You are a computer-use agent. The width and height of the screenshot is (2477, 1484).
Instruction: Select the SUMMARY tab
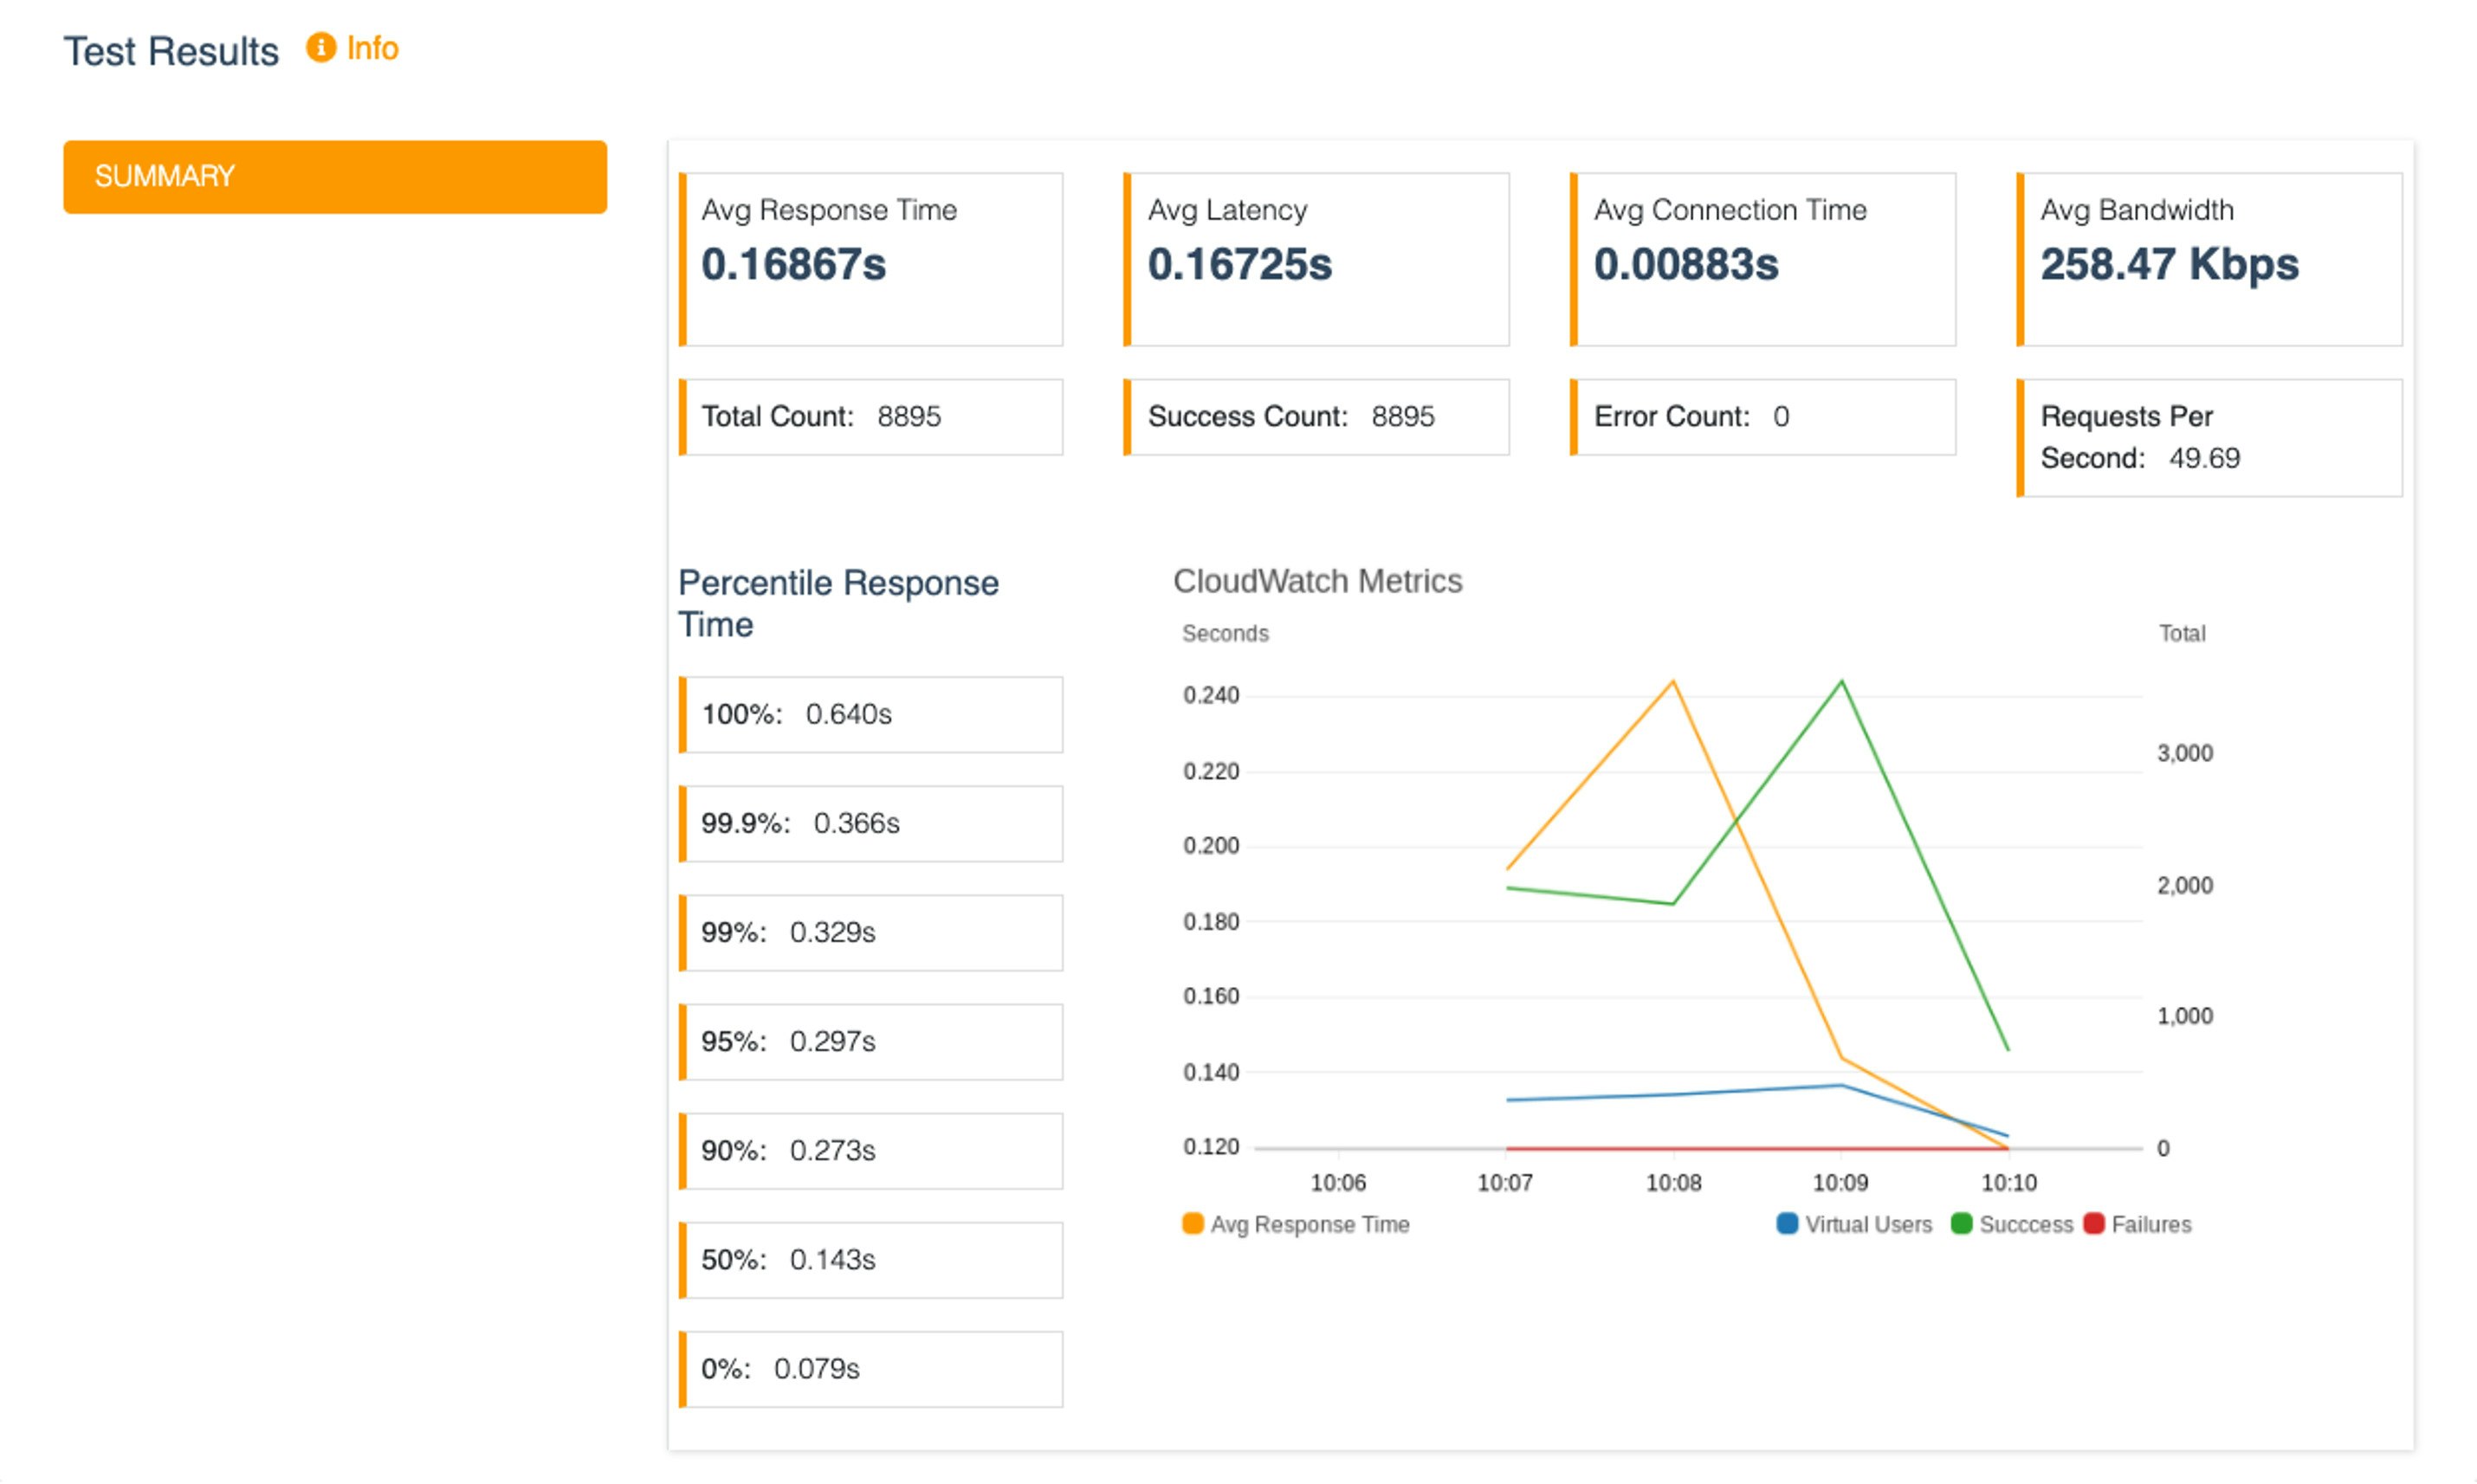pyautogui.click(x=334, y=176)
